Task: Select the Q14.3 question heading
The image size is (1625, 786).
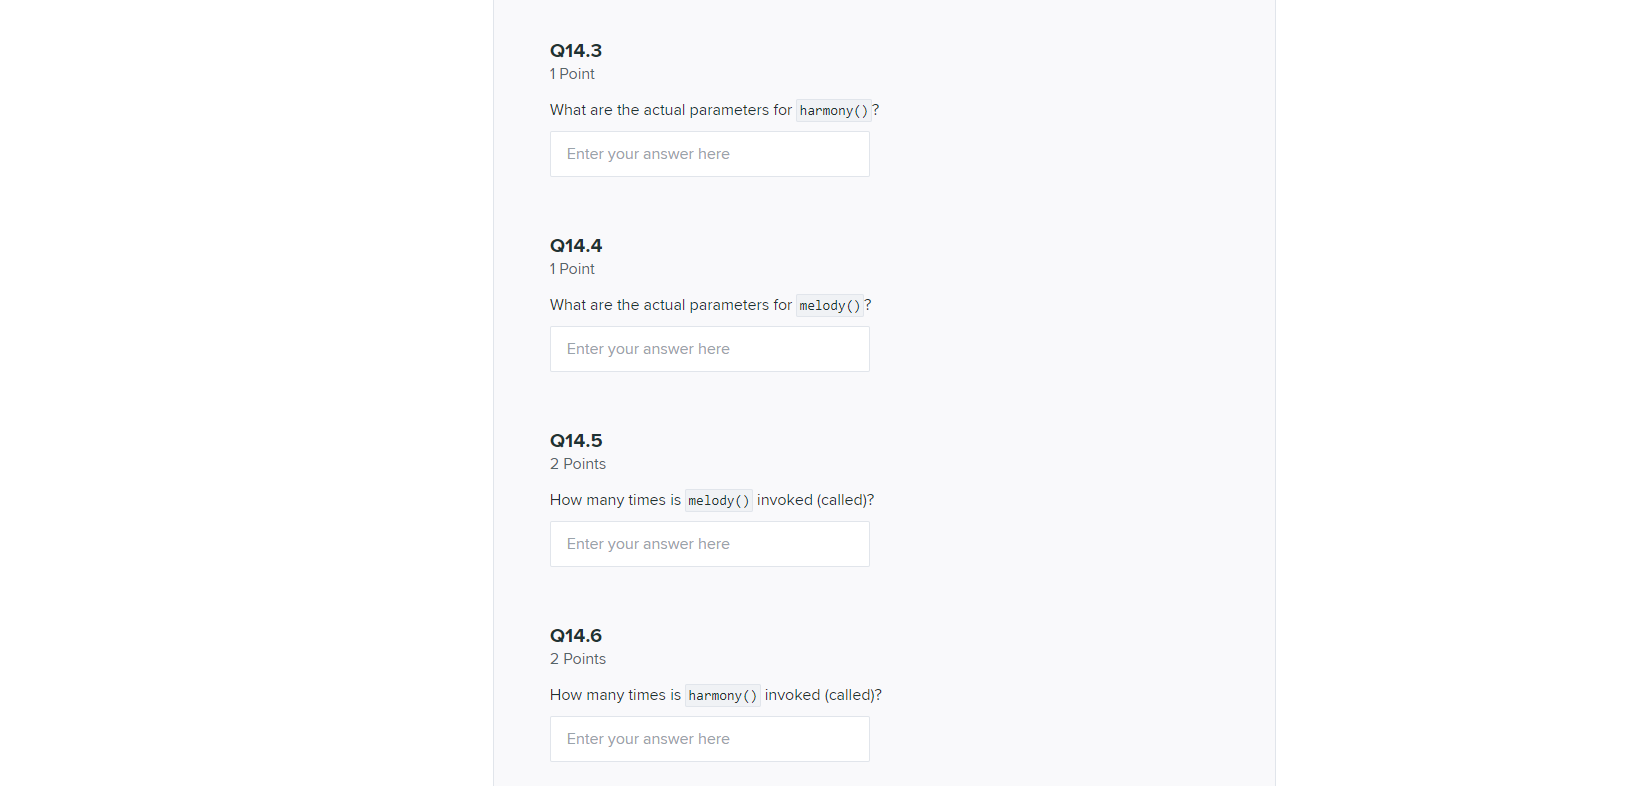Action: tap(575, 50)
